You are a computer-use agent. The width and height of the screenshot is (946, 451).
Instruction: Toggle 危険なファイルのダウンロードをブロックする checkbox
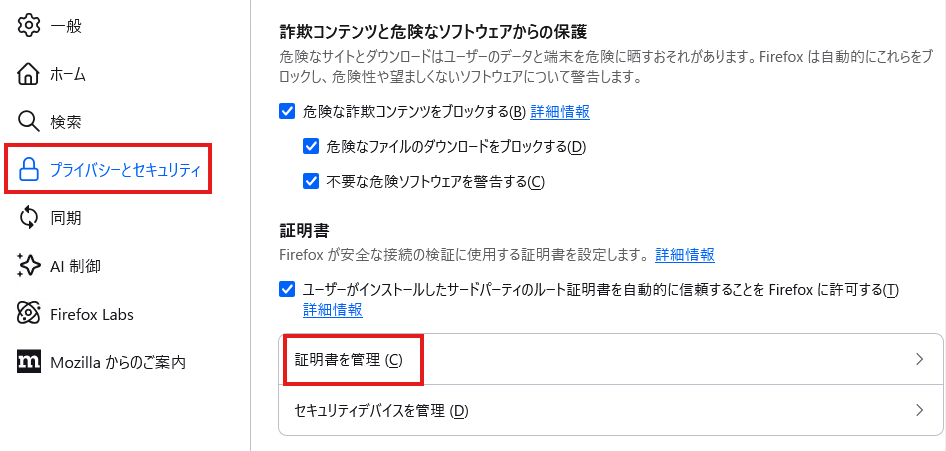(310, 147)
